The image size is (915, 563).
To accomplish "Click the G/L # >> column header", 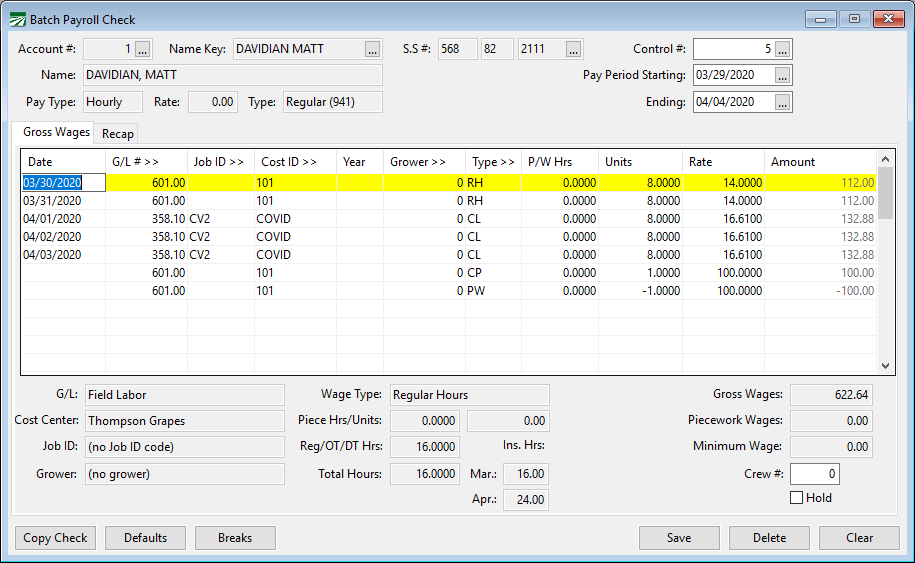I will pyautogui.click(x=146, y=162).
